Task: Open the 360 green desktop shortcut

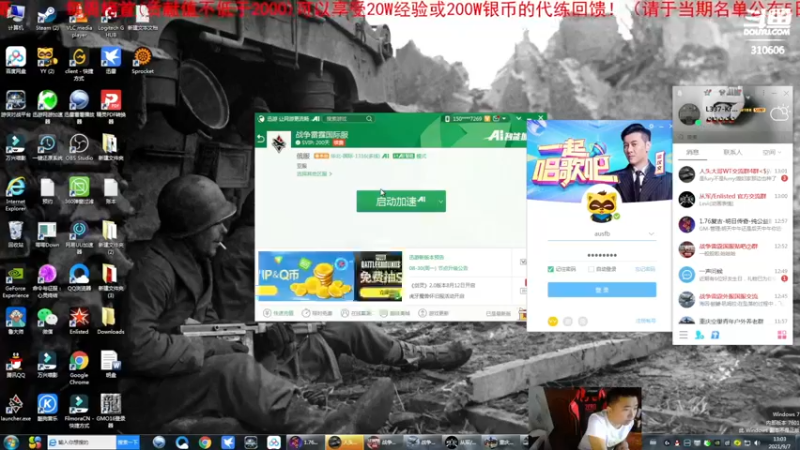Action: pyautogui.click(x=79, y=191)
